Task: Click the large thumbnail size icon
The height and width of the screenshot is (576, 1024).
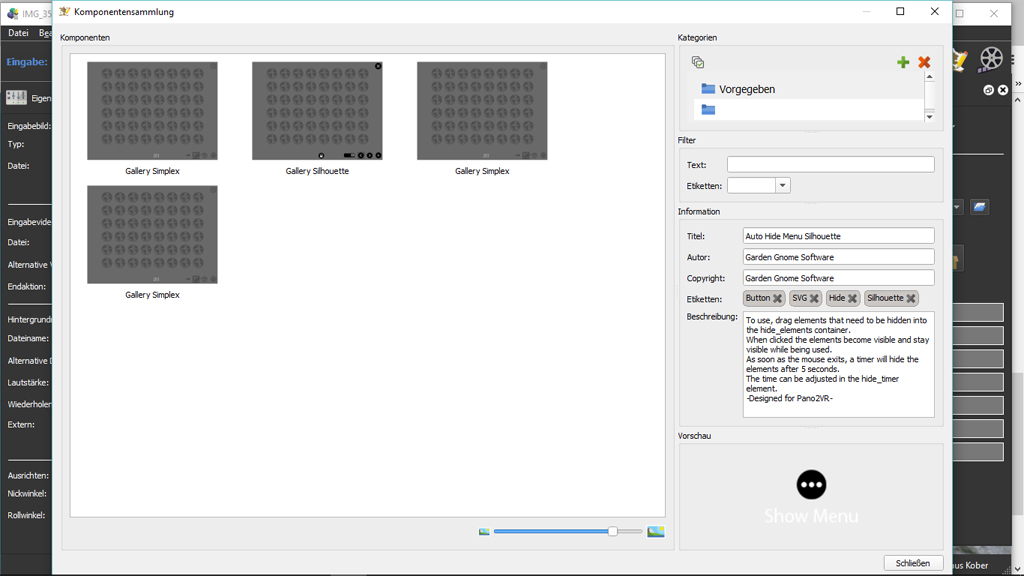Action: coord(656,532)
